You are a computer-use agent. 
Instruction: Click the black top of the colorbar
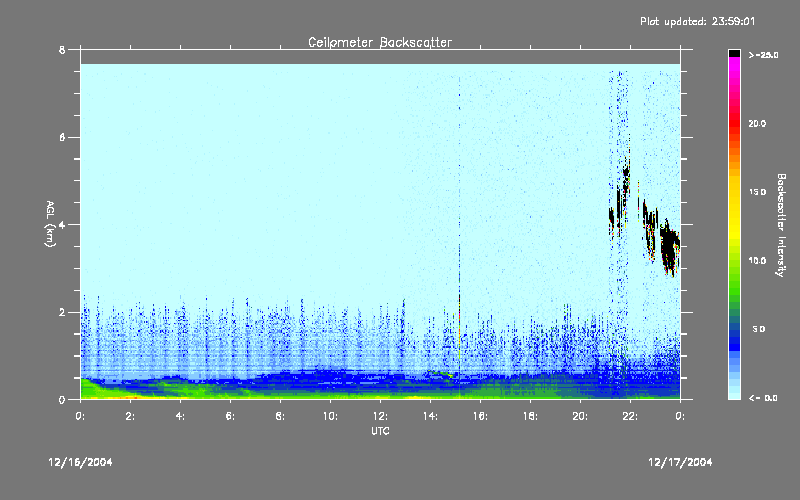[734, 53]
